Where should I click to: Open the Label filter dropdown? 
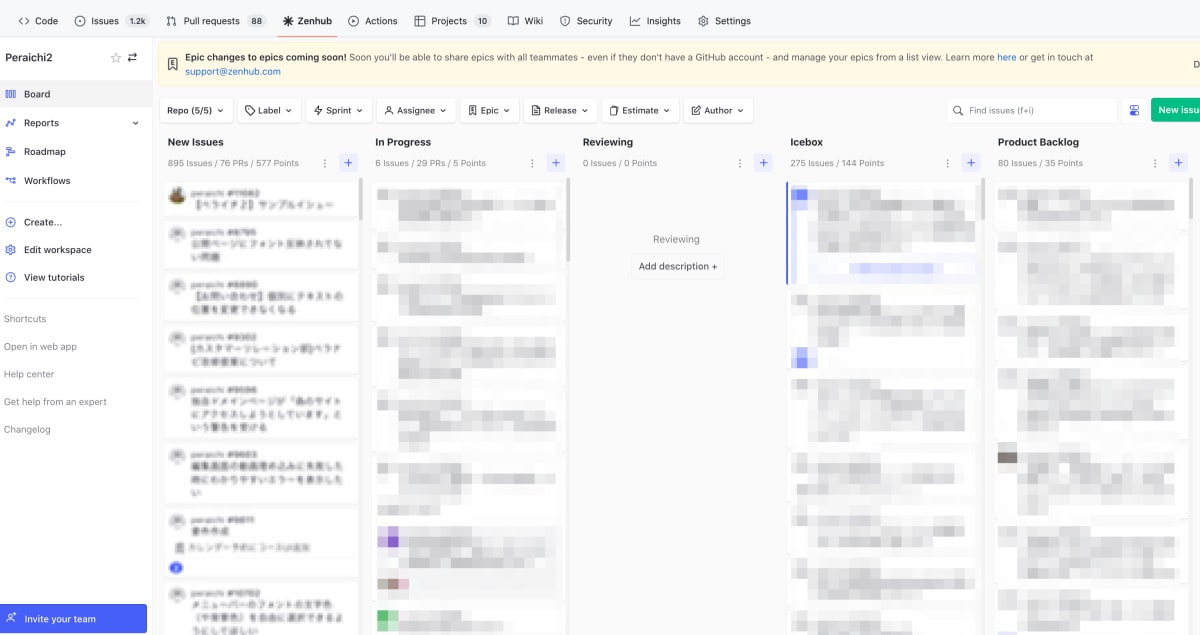tap(269, 111)
